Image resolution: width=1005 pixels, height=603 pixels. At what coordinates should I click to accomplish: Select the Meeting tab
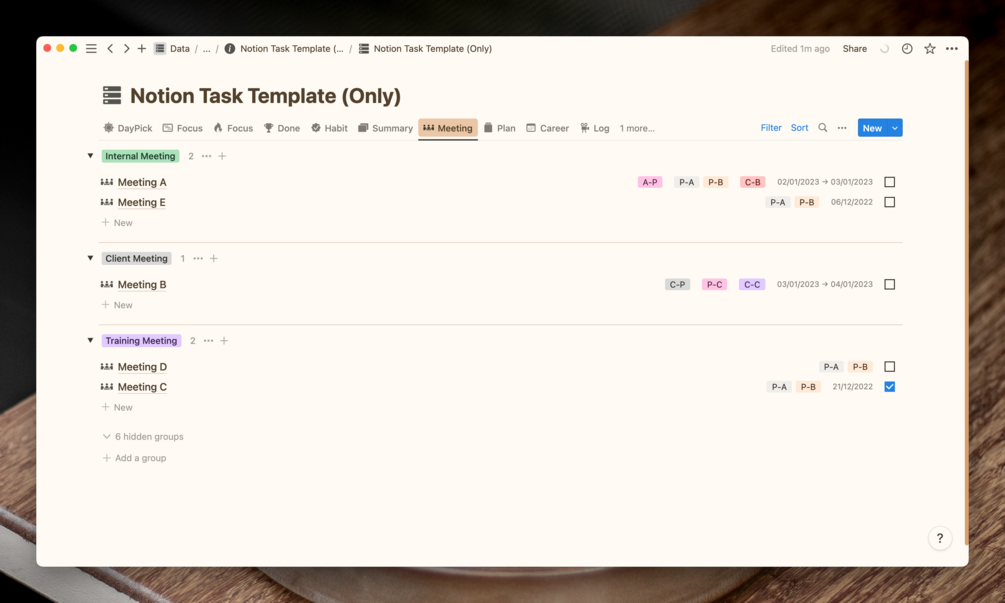pos(448,128)
